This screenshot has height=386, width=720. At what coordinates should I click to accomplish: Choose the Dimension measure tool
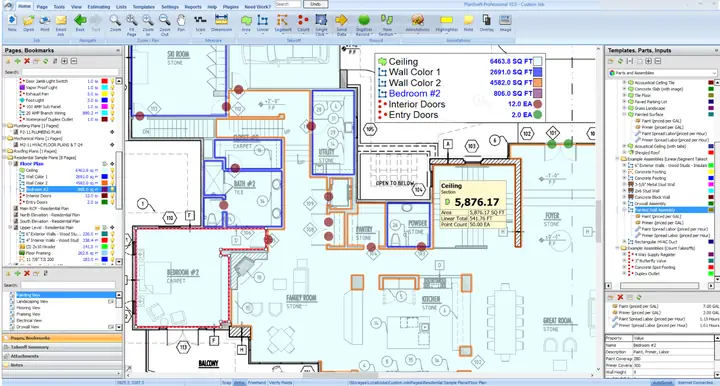[221, 23]
